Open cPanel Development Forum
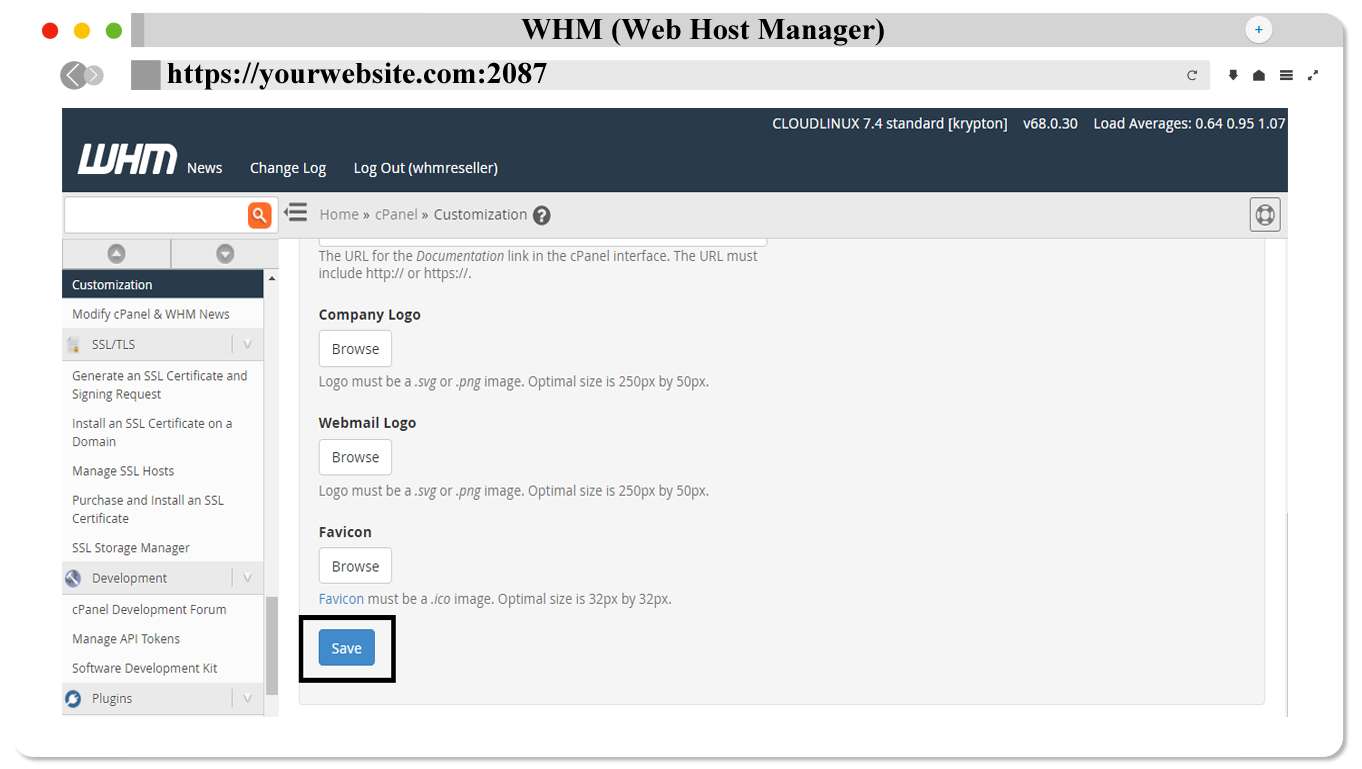This screenshot has width=1362, height=769. pyautogui.click(x=149, y=609)
